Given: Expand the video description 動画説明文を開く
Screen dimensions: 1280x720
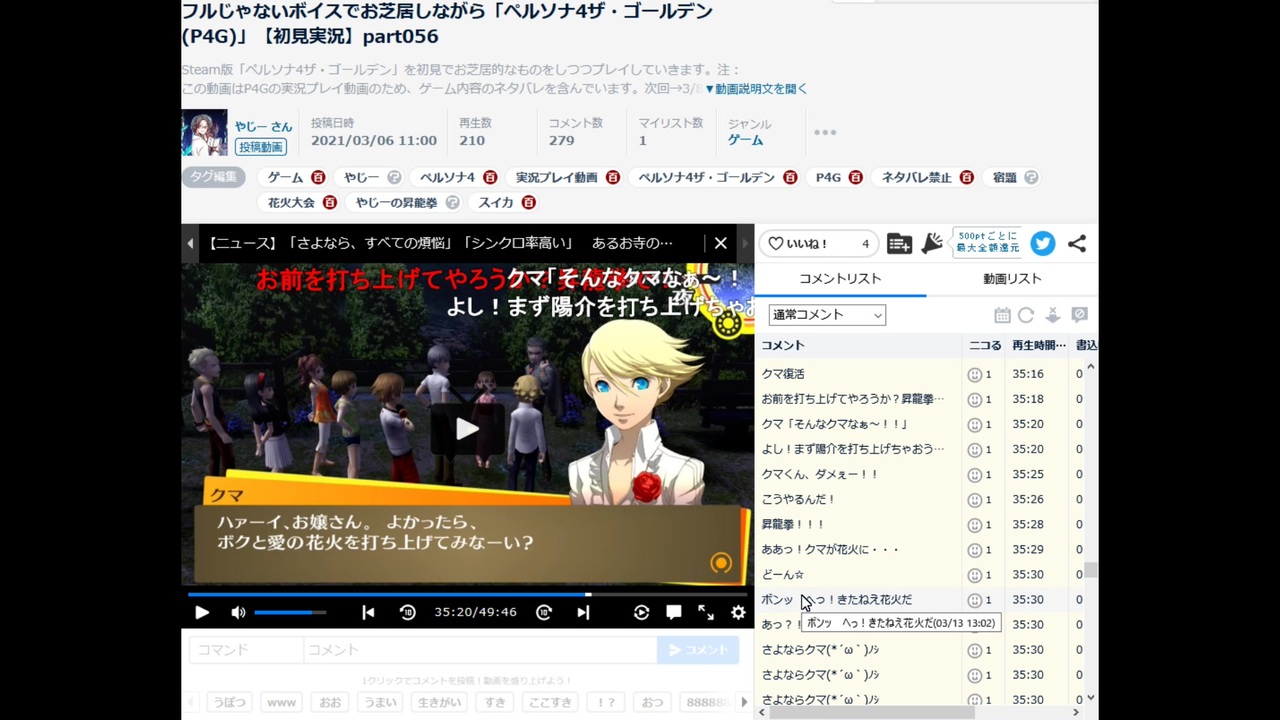Looking at the screenshot, I should 756,89.
